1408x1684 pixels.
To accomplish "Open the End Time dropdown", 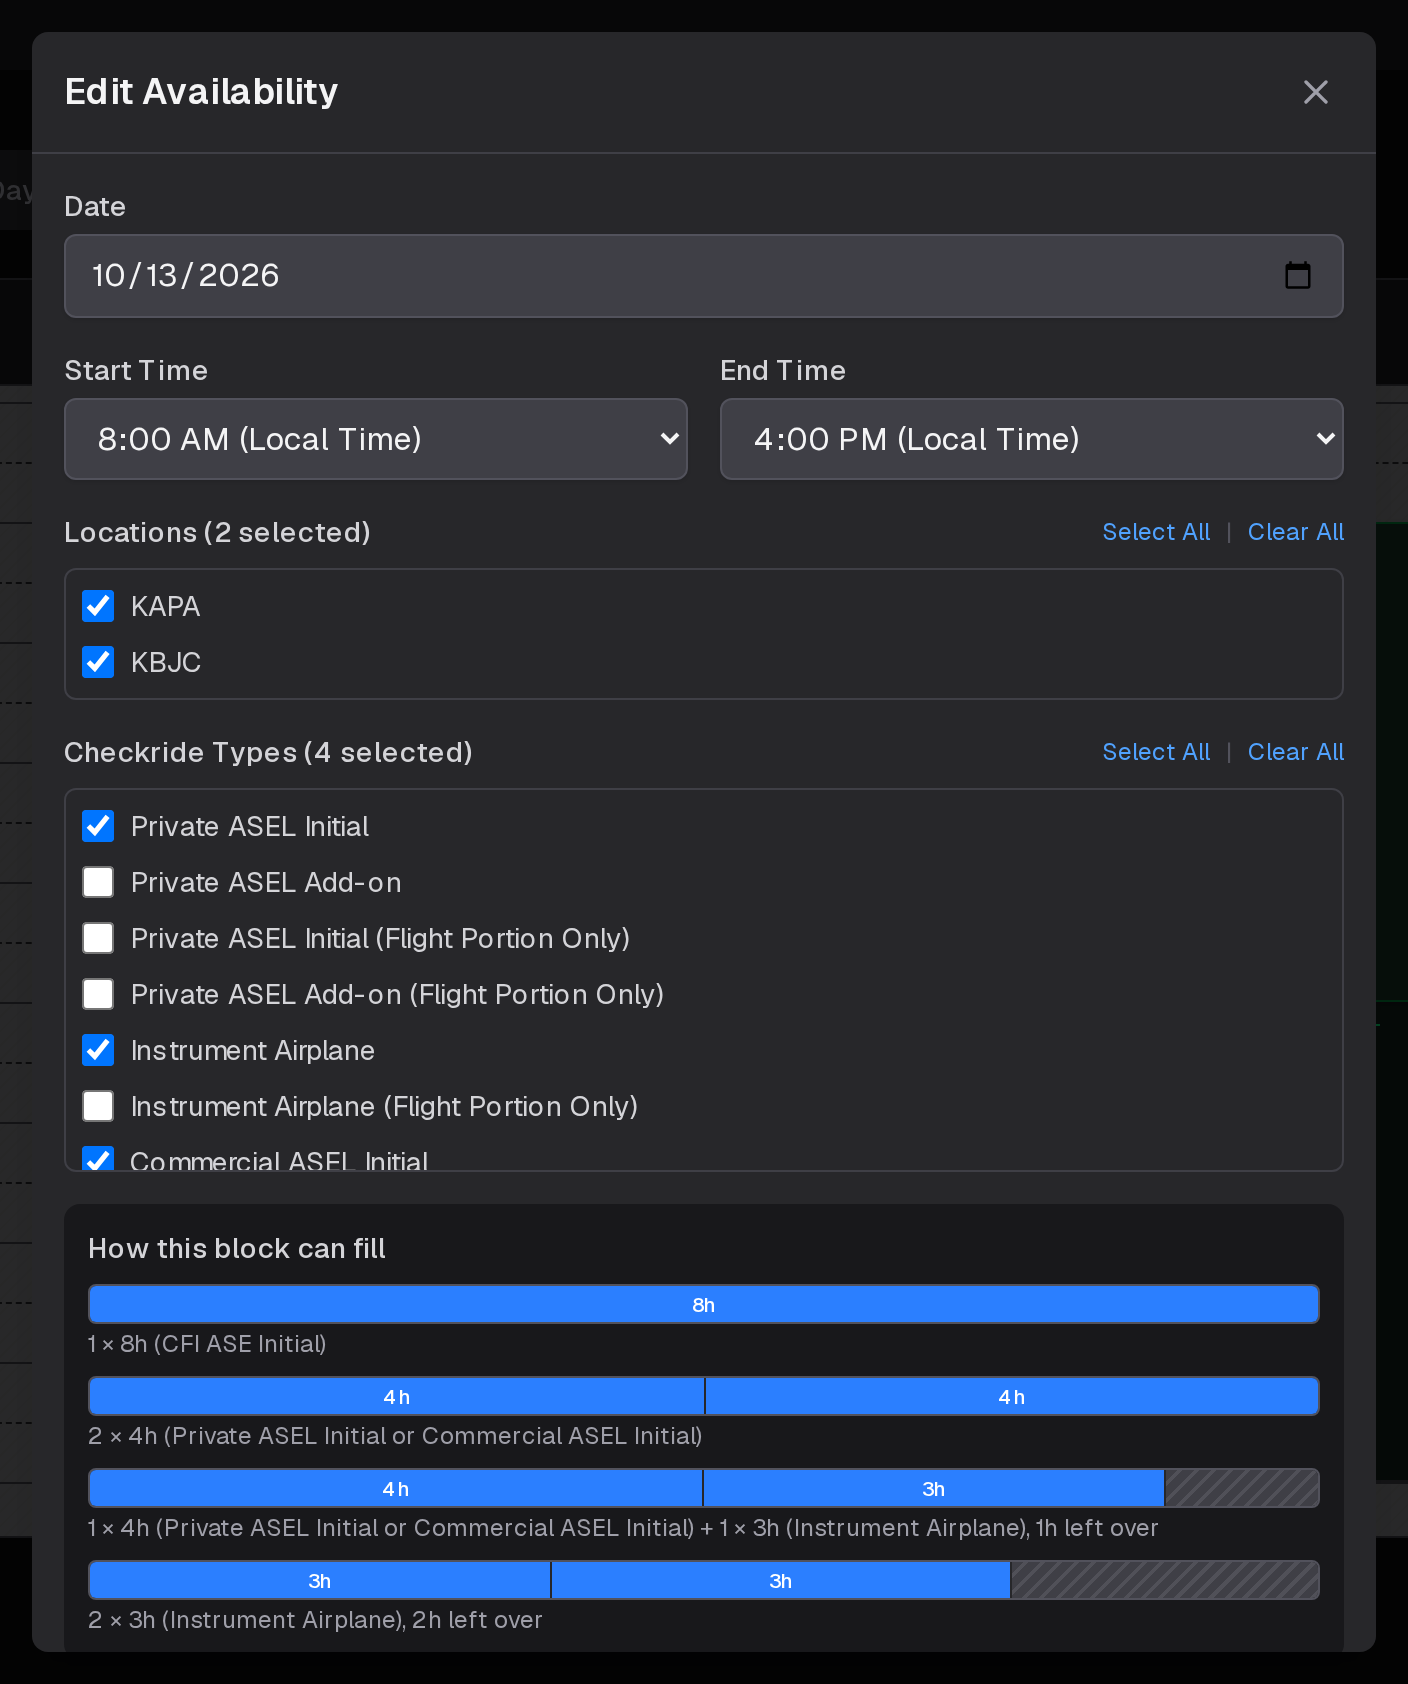I will 1031,439.
